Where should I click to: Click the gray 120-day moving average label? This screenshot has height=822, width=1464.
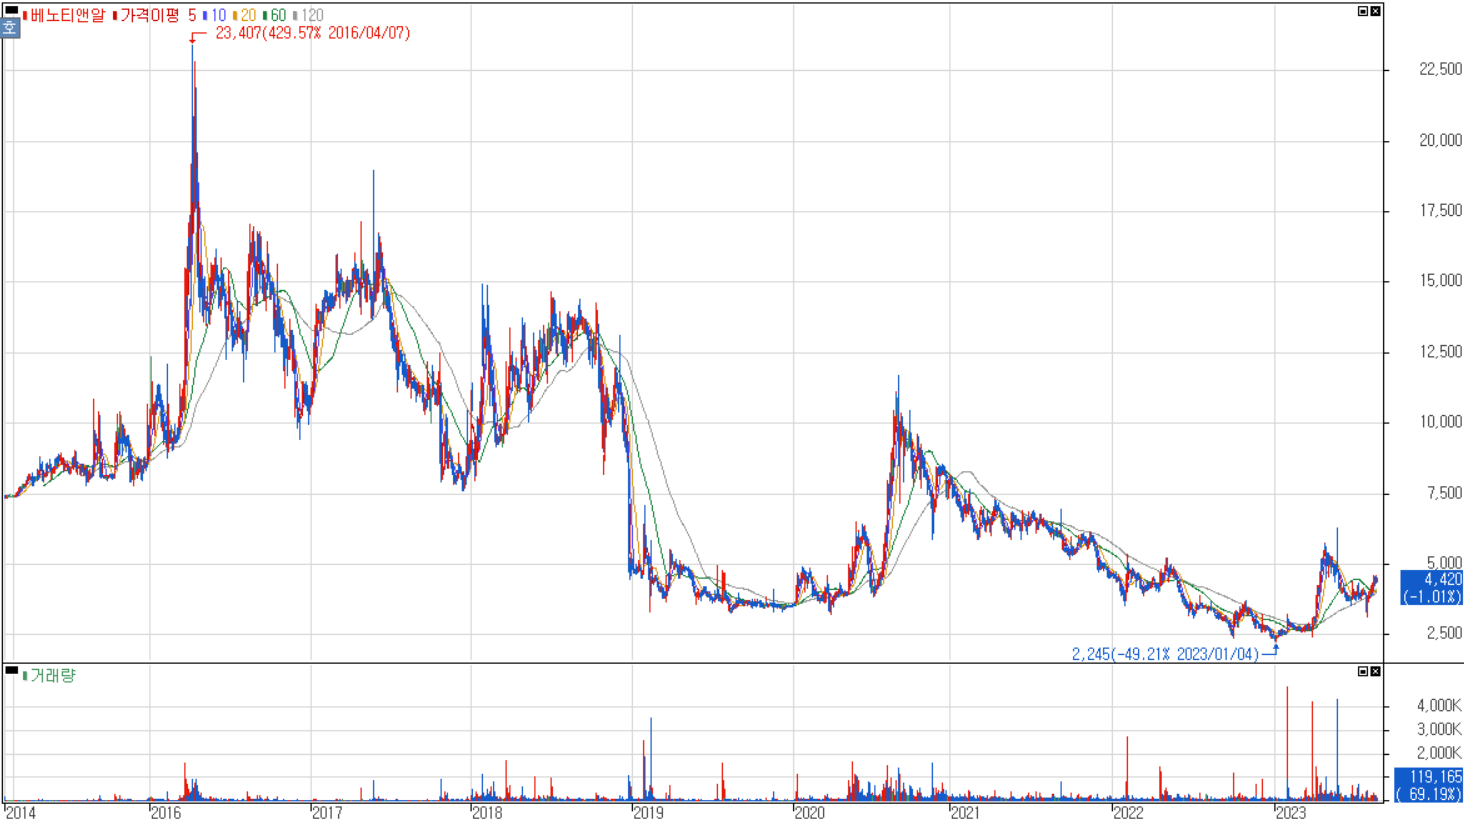[x=309, y=15]
